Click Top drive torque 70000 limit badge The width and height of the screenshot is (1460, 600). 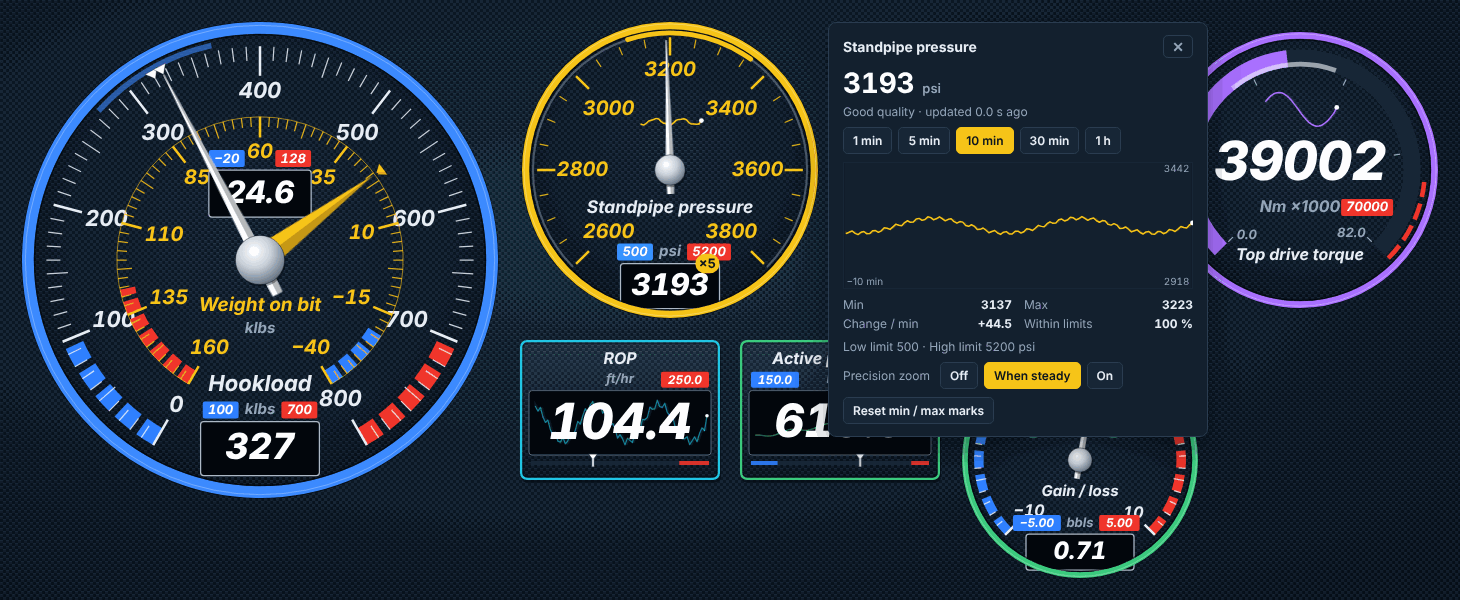pos(1369,207)
